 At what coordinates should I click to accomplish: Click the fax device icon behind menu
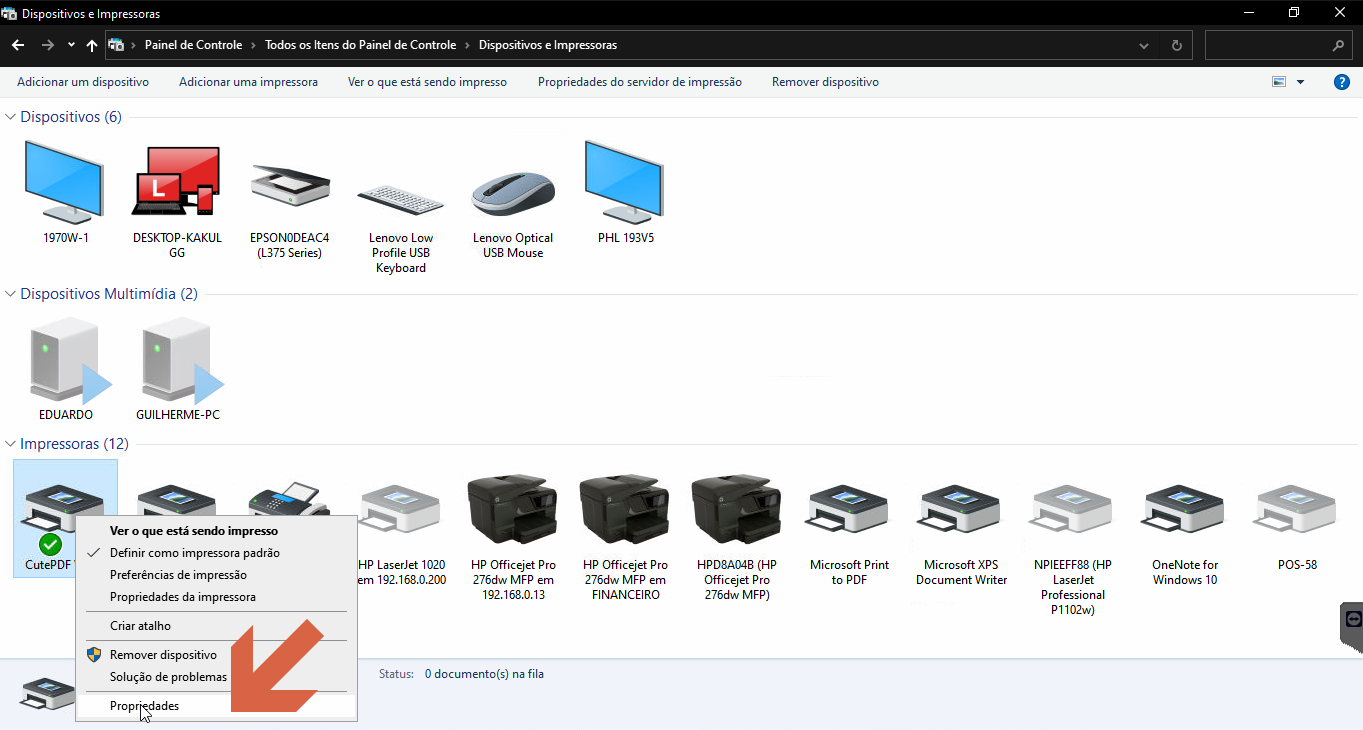[289, 497]
